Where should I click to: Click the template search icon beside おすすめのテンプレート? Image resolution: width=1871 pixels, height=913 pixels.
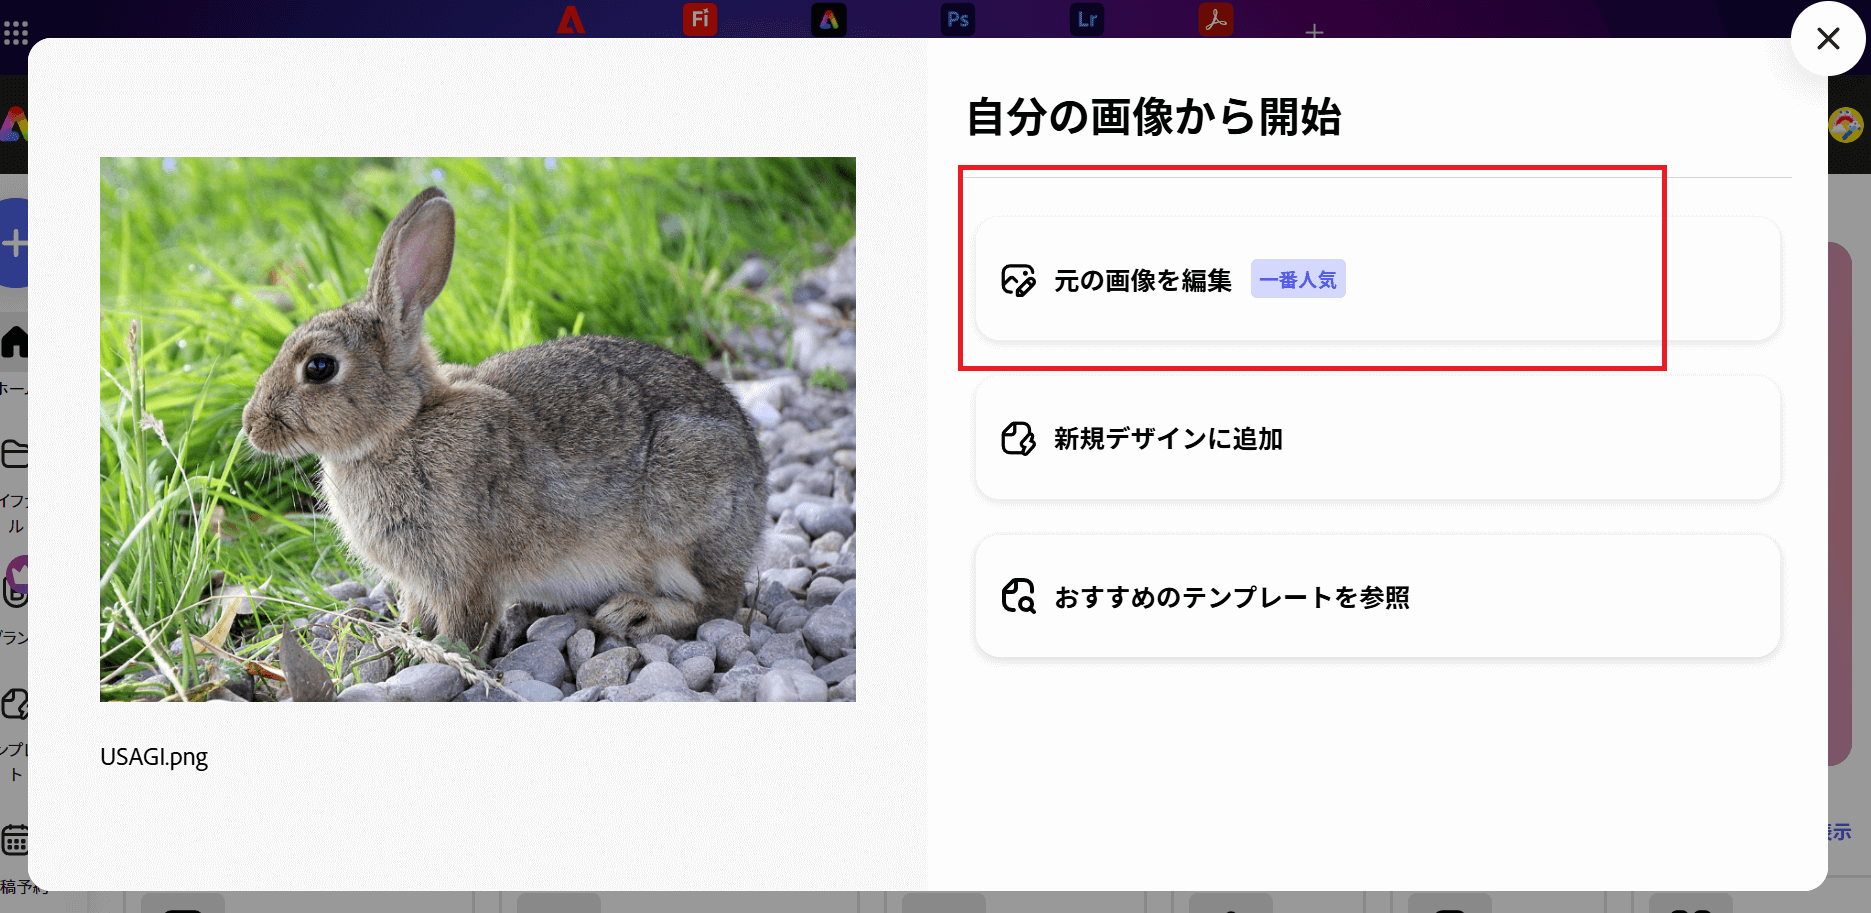pos(1018,596)
